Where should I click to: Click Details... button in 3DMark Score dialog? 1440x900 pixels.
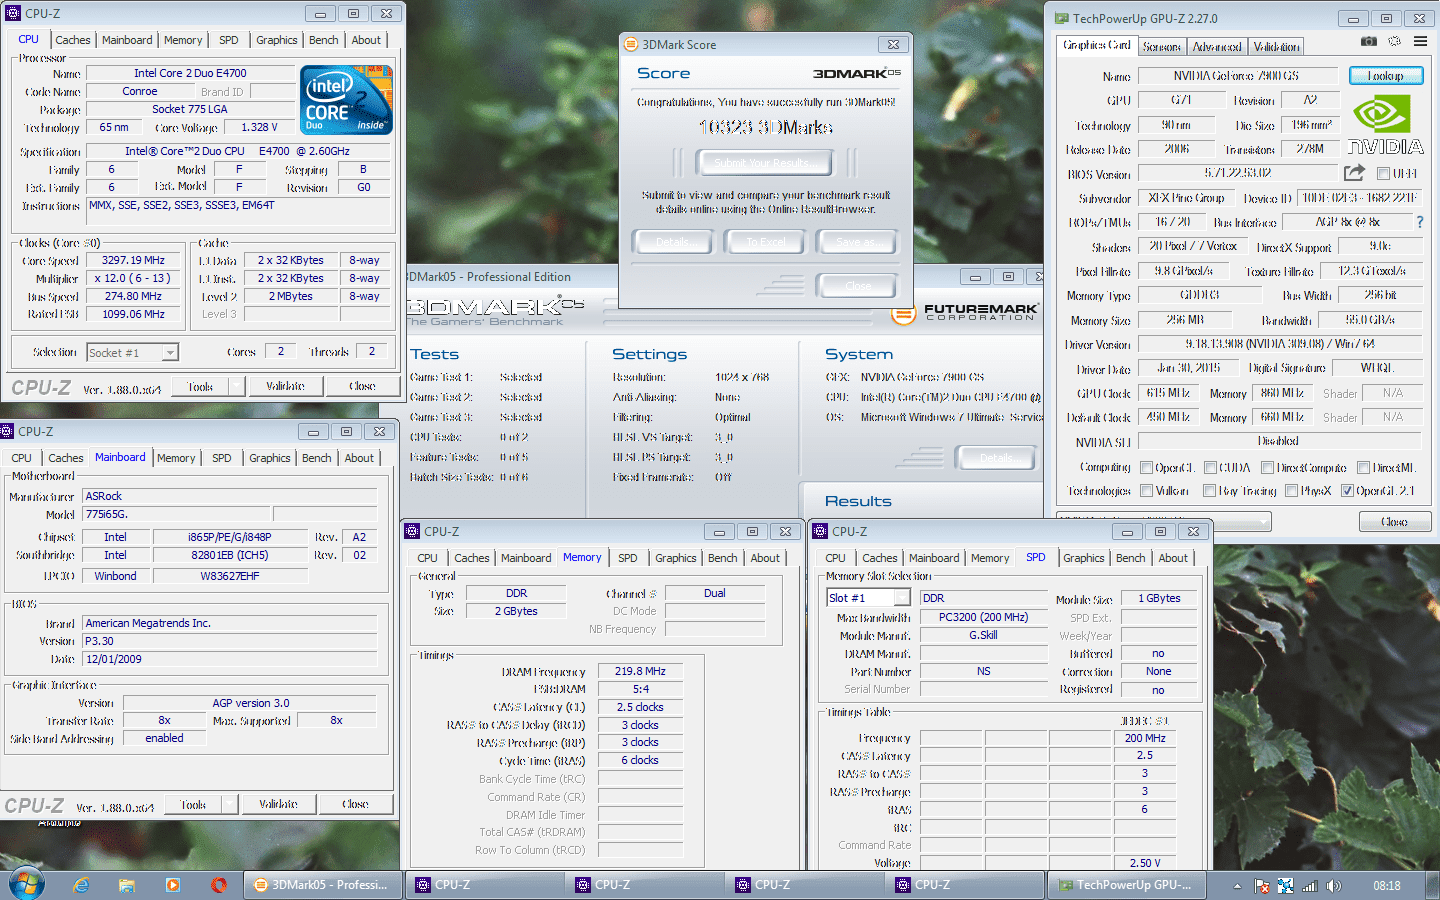(x=674, y=242)
